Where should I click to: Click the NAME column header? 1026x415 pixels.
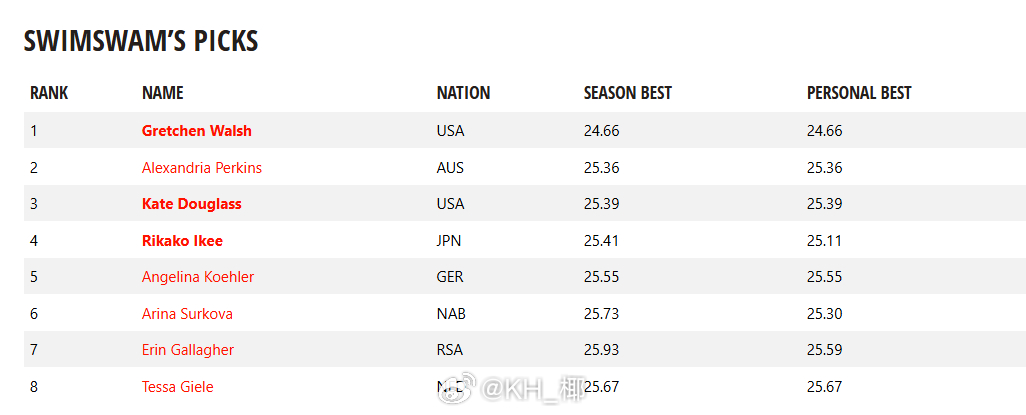tap(162, 93)
